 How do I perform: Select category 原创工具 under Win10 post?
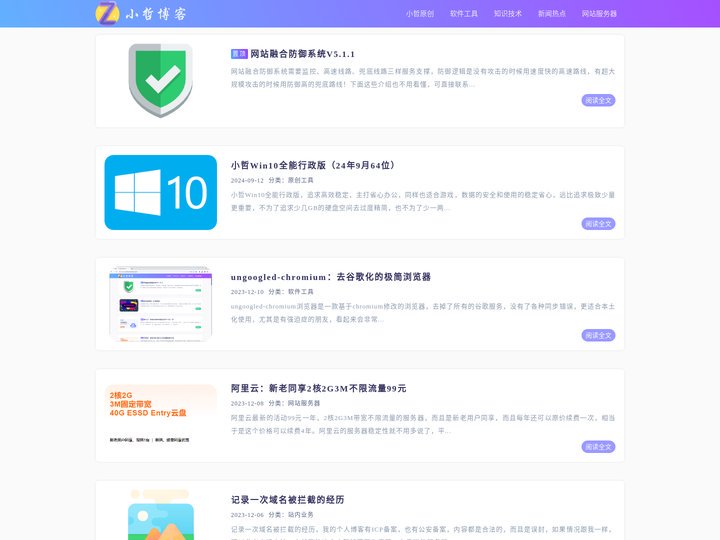pos(300,180)
